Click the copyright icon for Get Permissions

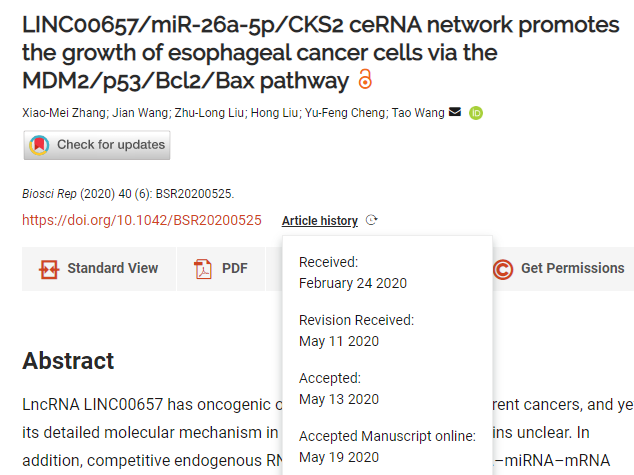503,269
